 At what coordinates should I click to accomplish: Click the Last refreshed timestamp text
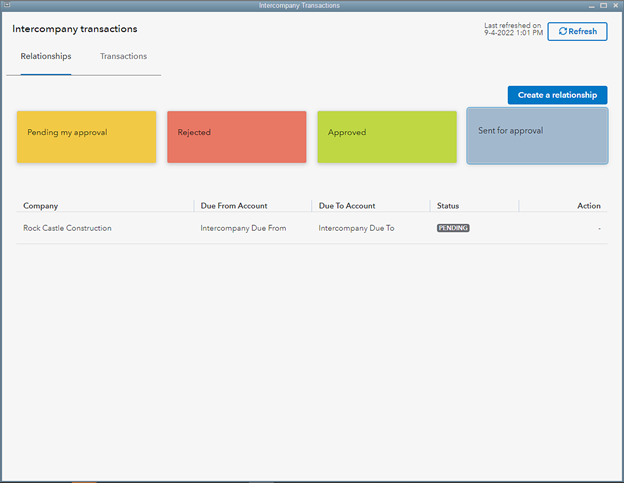(x=512, y=30)
